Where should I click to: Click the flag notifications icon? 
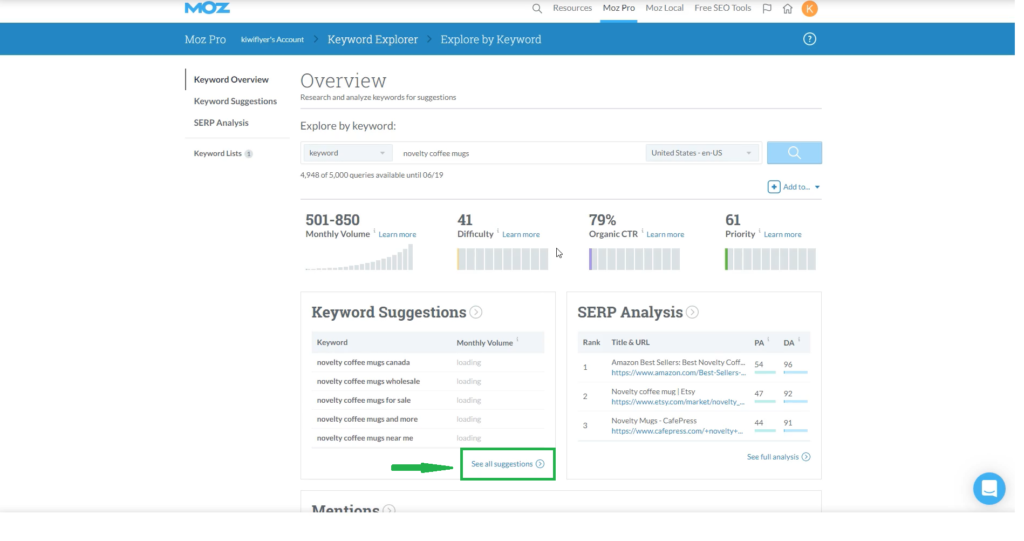coord(767,8)
